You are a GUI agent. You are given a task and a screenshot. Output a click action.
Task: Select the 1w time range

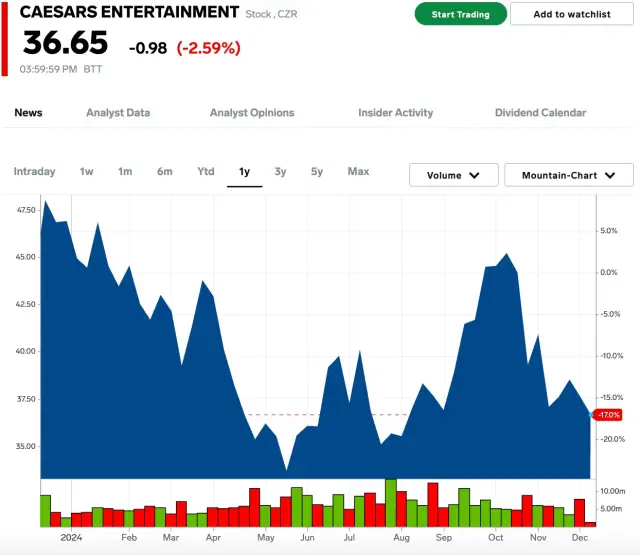[87, 172]
